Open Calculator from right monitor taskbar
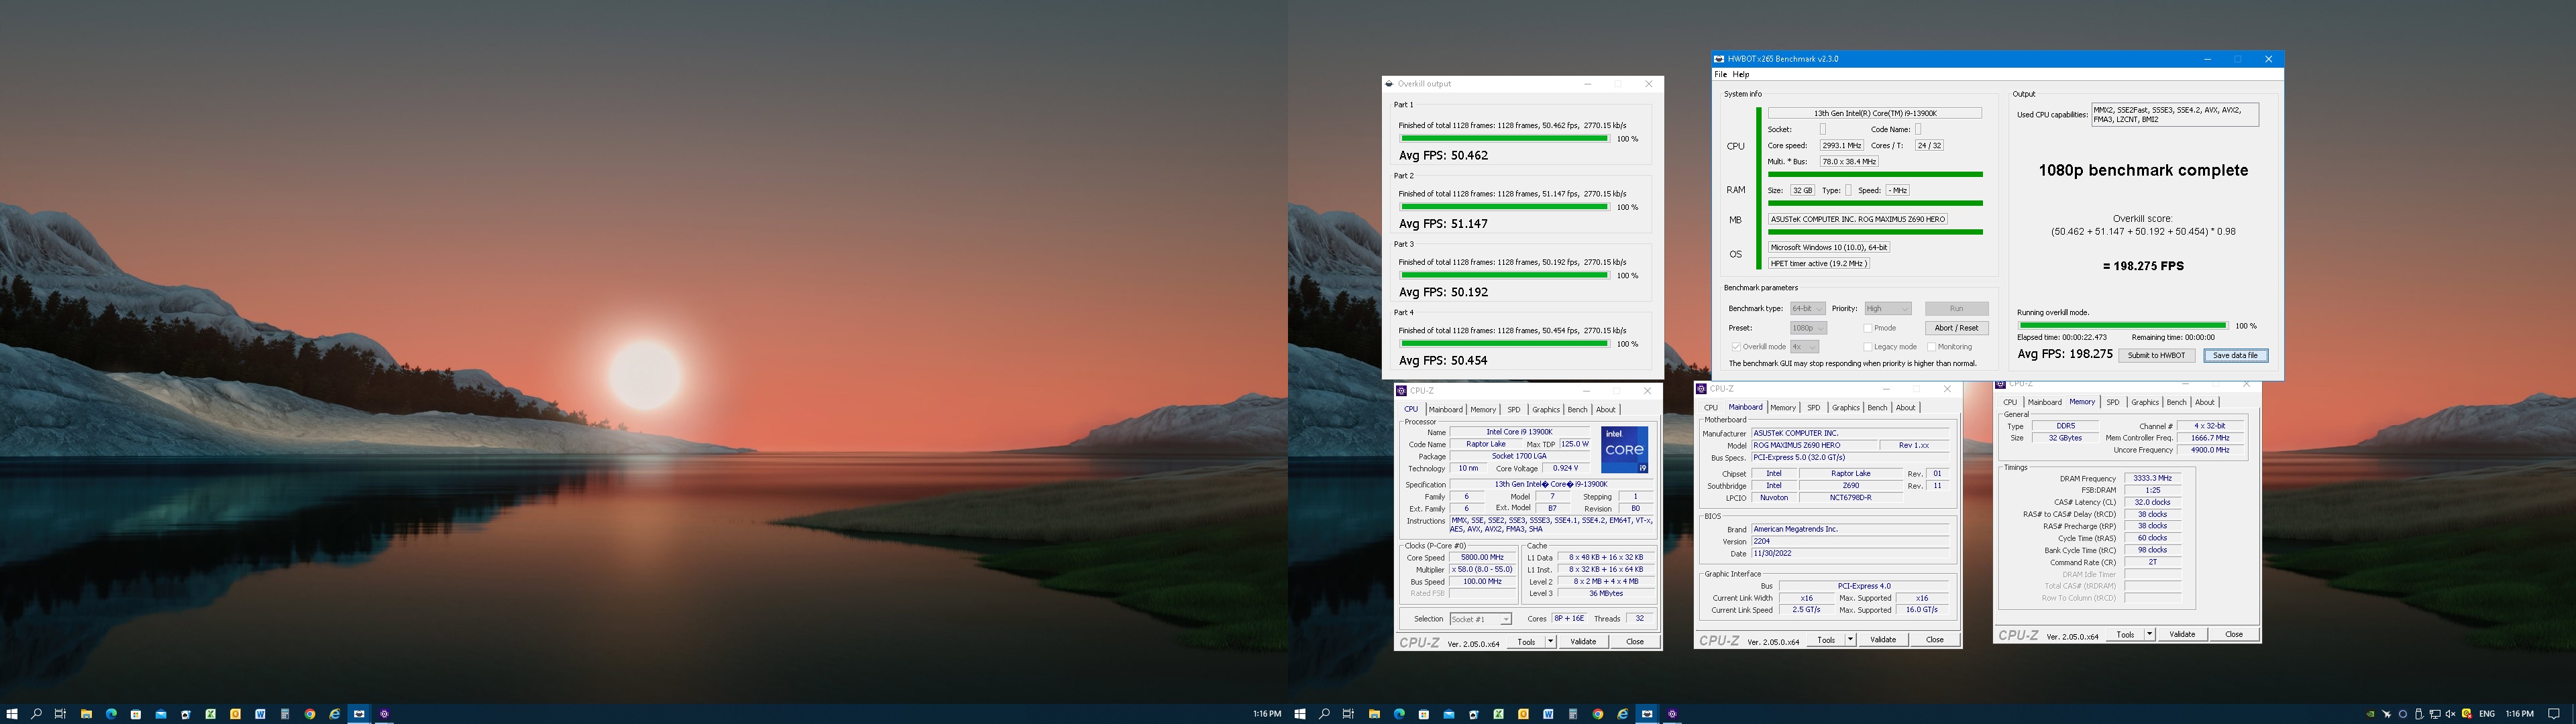2576x724 pixels. click(1573, 714)
